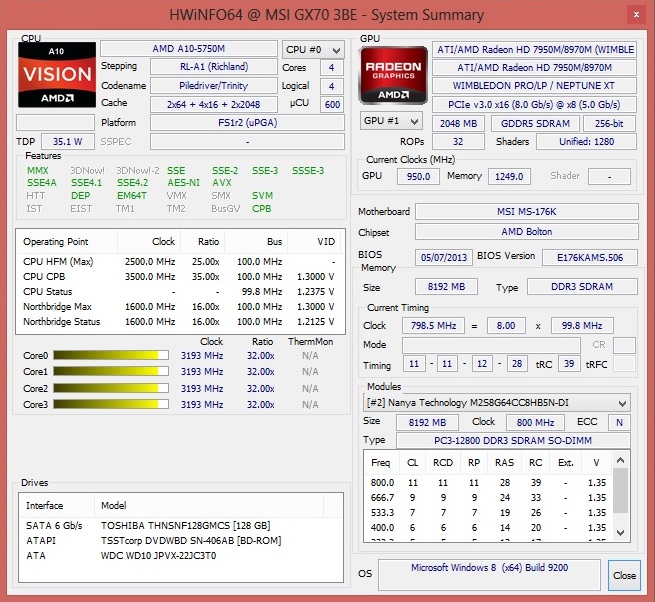Expand the Nanya Technology memory module dropdown
The image size is (655, 602).
pyautogui.click(x=497, y=403)
